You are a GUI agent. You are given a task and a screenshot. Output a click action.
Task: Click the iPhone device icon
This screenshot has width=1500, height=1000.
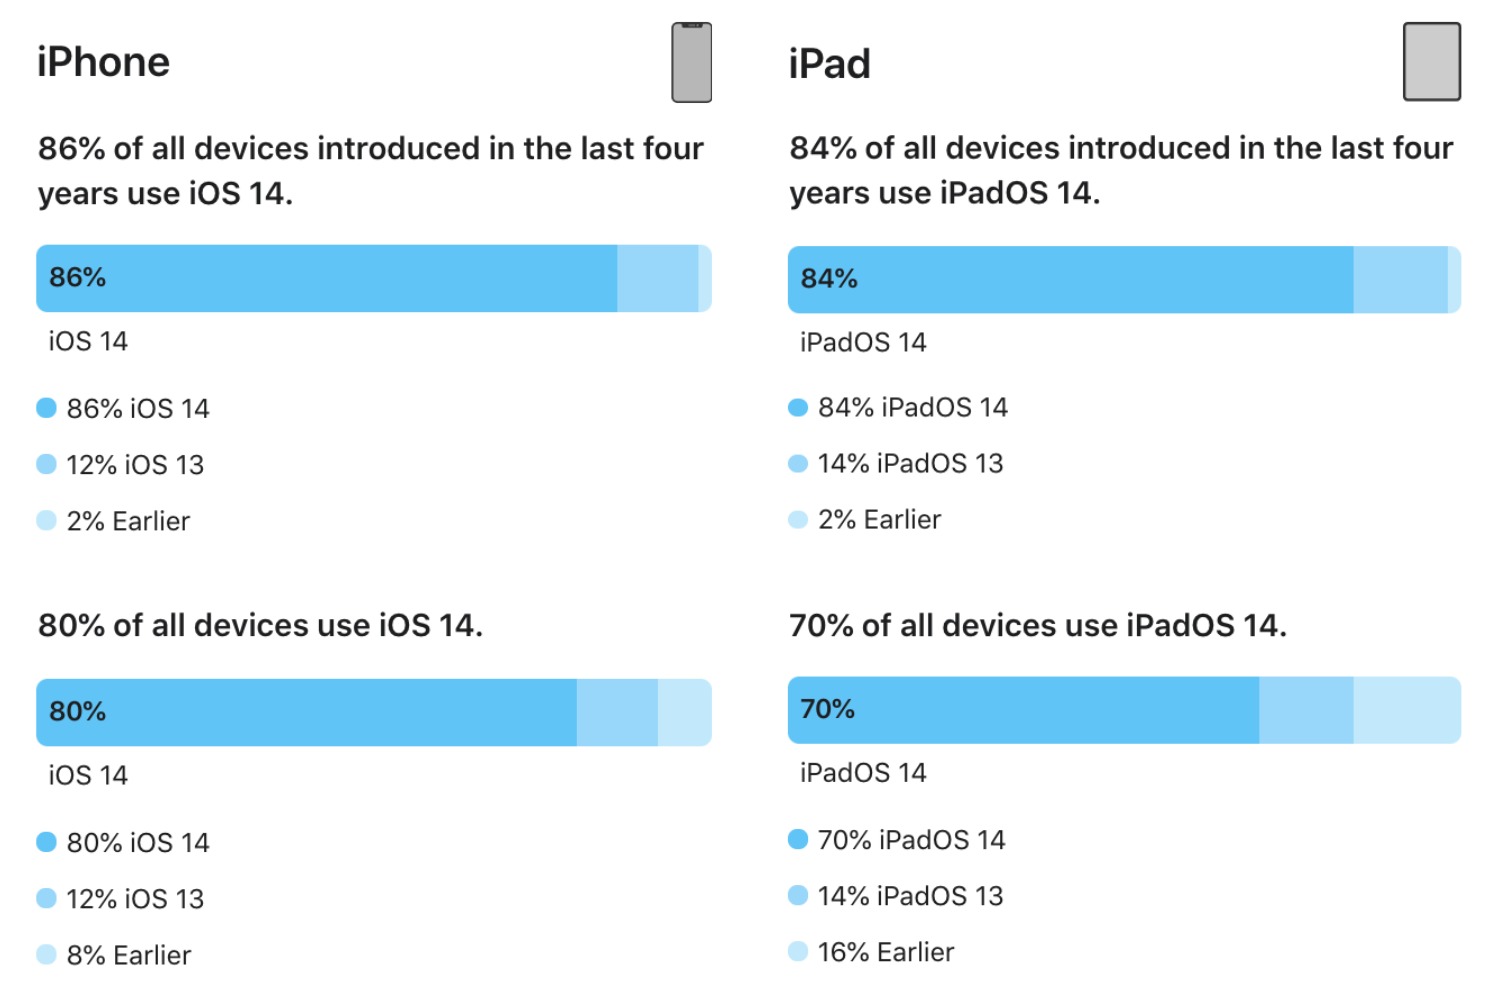tap(691, 62)
